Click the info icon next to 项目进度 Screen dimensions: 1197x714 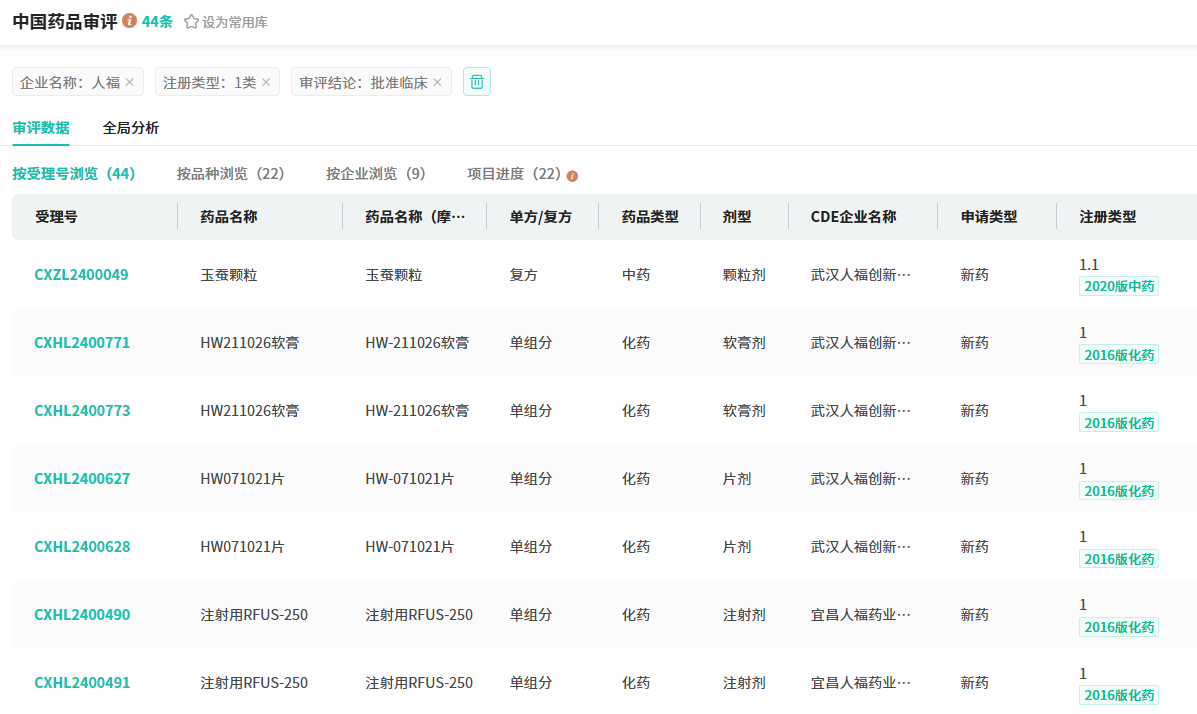572,176
